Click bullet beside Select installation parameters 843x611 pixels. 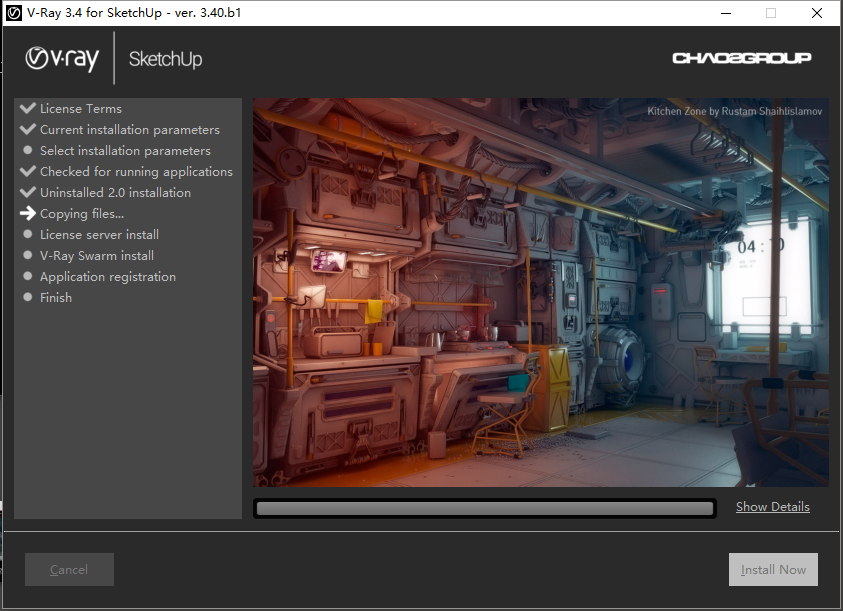[28, 151]
